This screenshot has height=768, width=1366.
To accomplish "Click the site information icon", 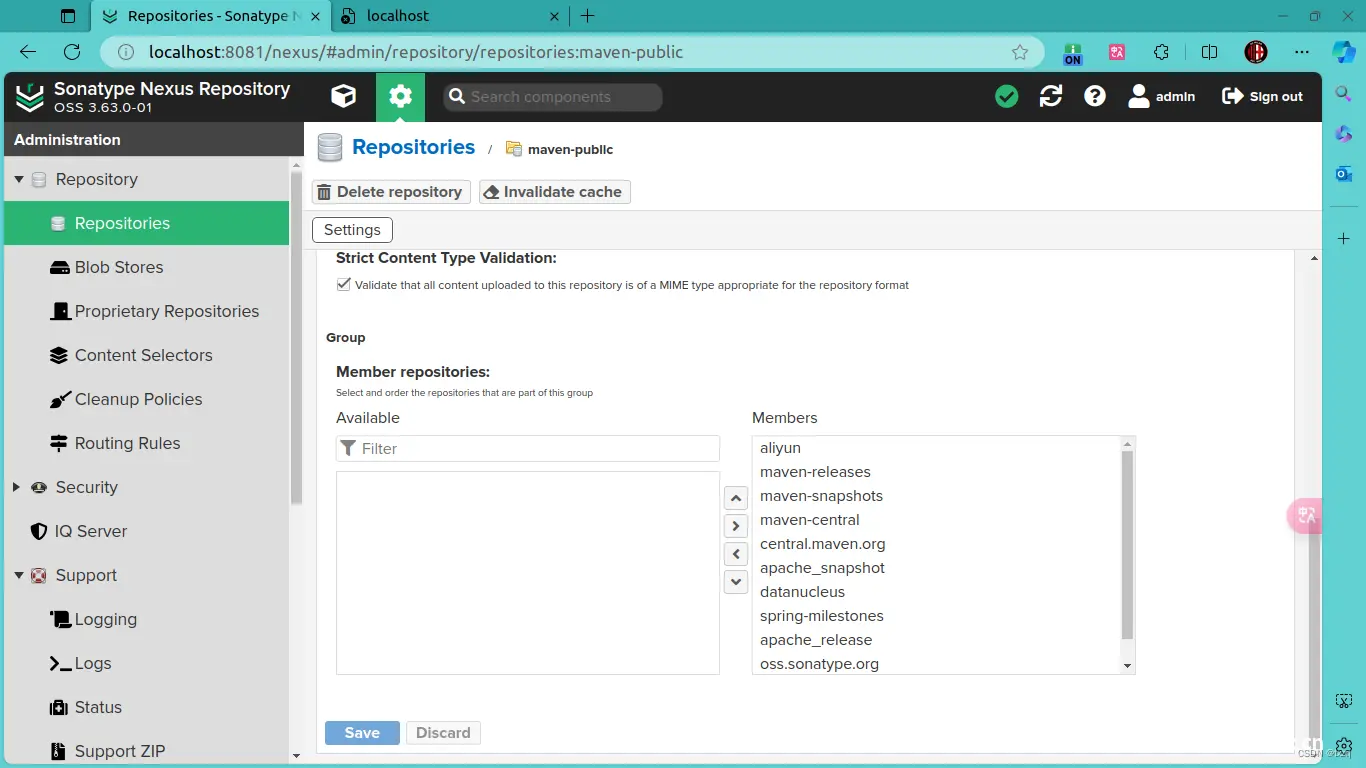I will tap(126, 52).
